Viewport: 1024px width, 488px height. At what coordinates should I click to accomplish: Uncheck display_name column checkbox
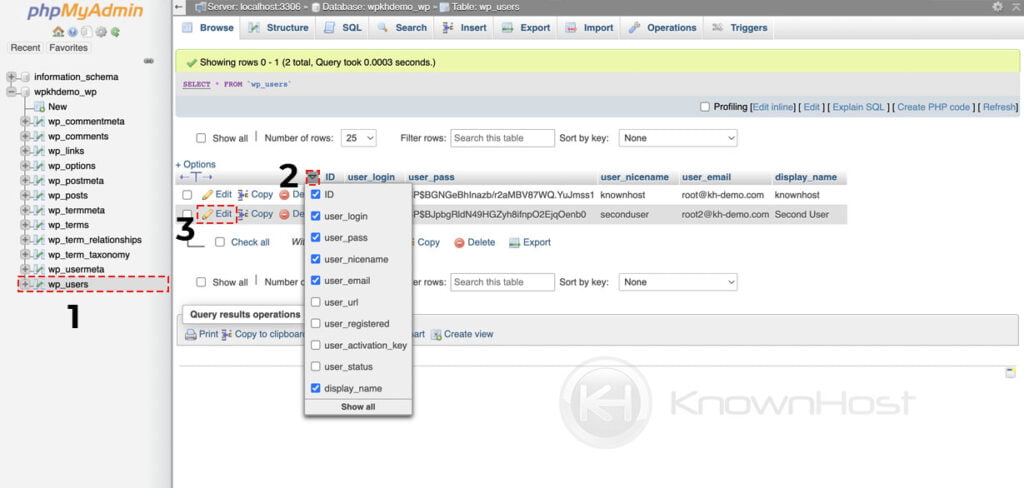click(315, 388)
